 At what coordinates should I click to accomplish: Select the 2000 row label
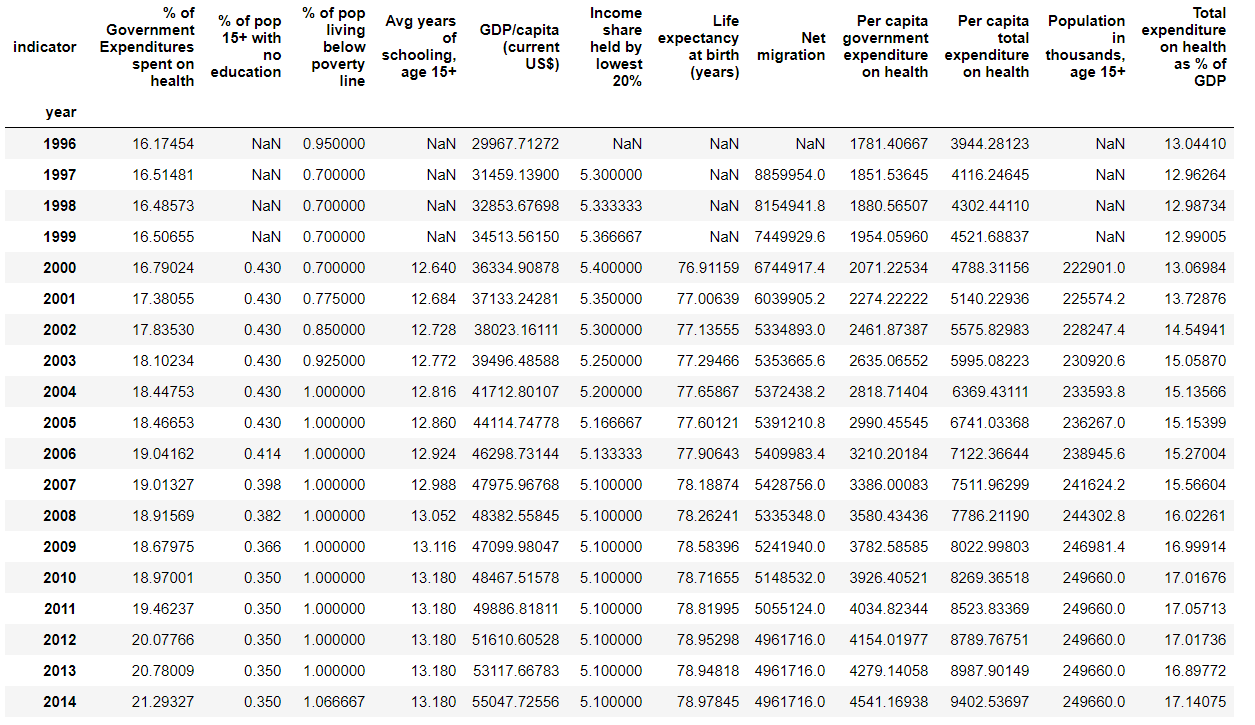coord(60,268)
